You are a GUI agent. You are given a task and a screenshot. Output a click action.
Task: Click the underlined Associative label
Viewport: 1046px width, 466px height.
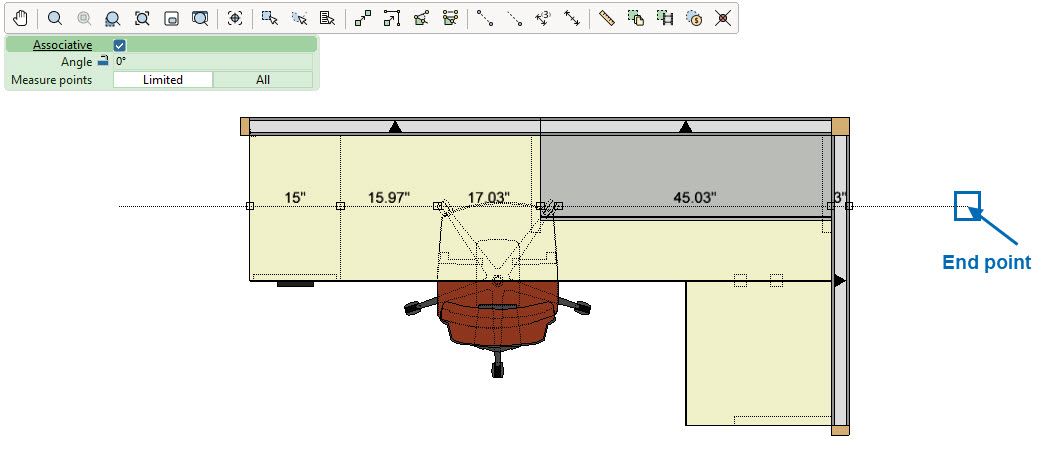pyautogui.click(x=63, y=45)
